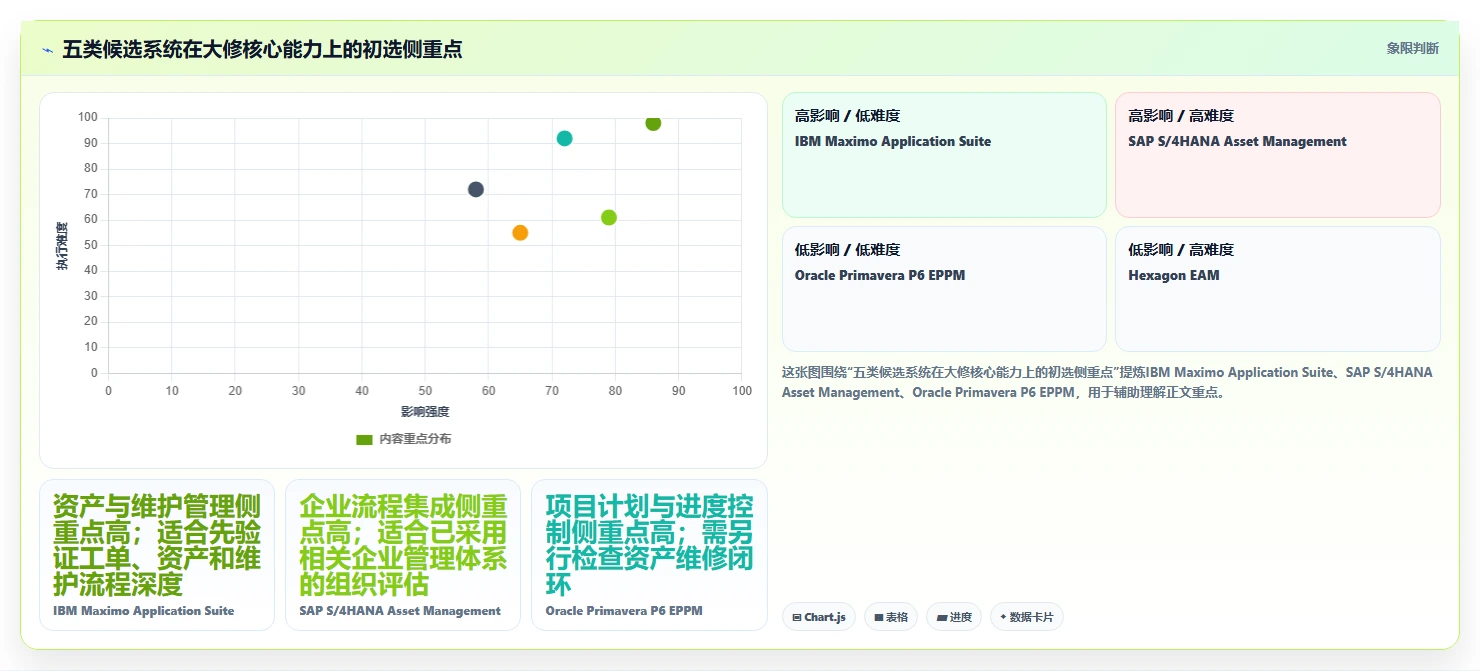The image size is (1480, 671).
Task: Select the 项目计划与进度控制侧重点高 data card
Action: (x=649, y=555)
